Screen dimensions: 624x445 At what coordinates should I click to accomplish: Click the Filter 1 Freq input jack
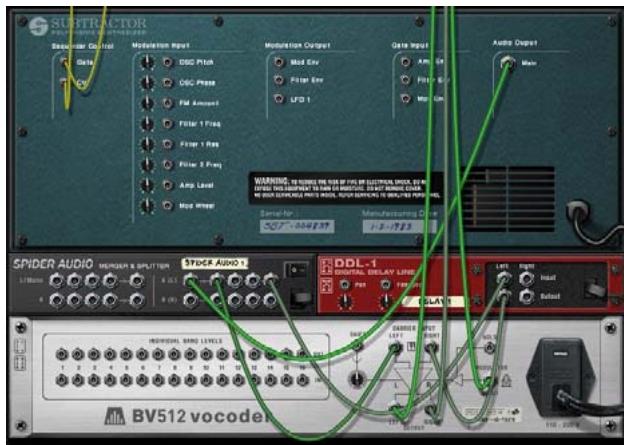[168, 124]
